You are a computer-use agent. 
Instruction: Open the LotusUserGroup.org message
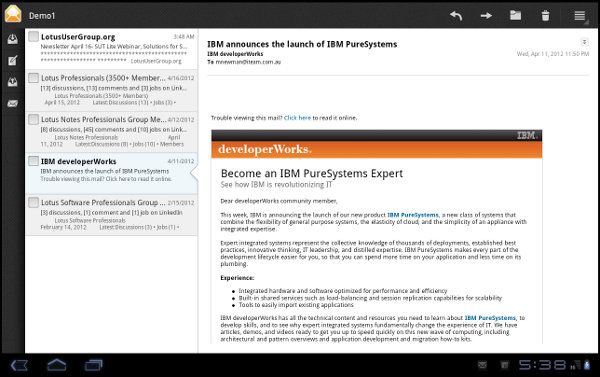tap(111, 49)
